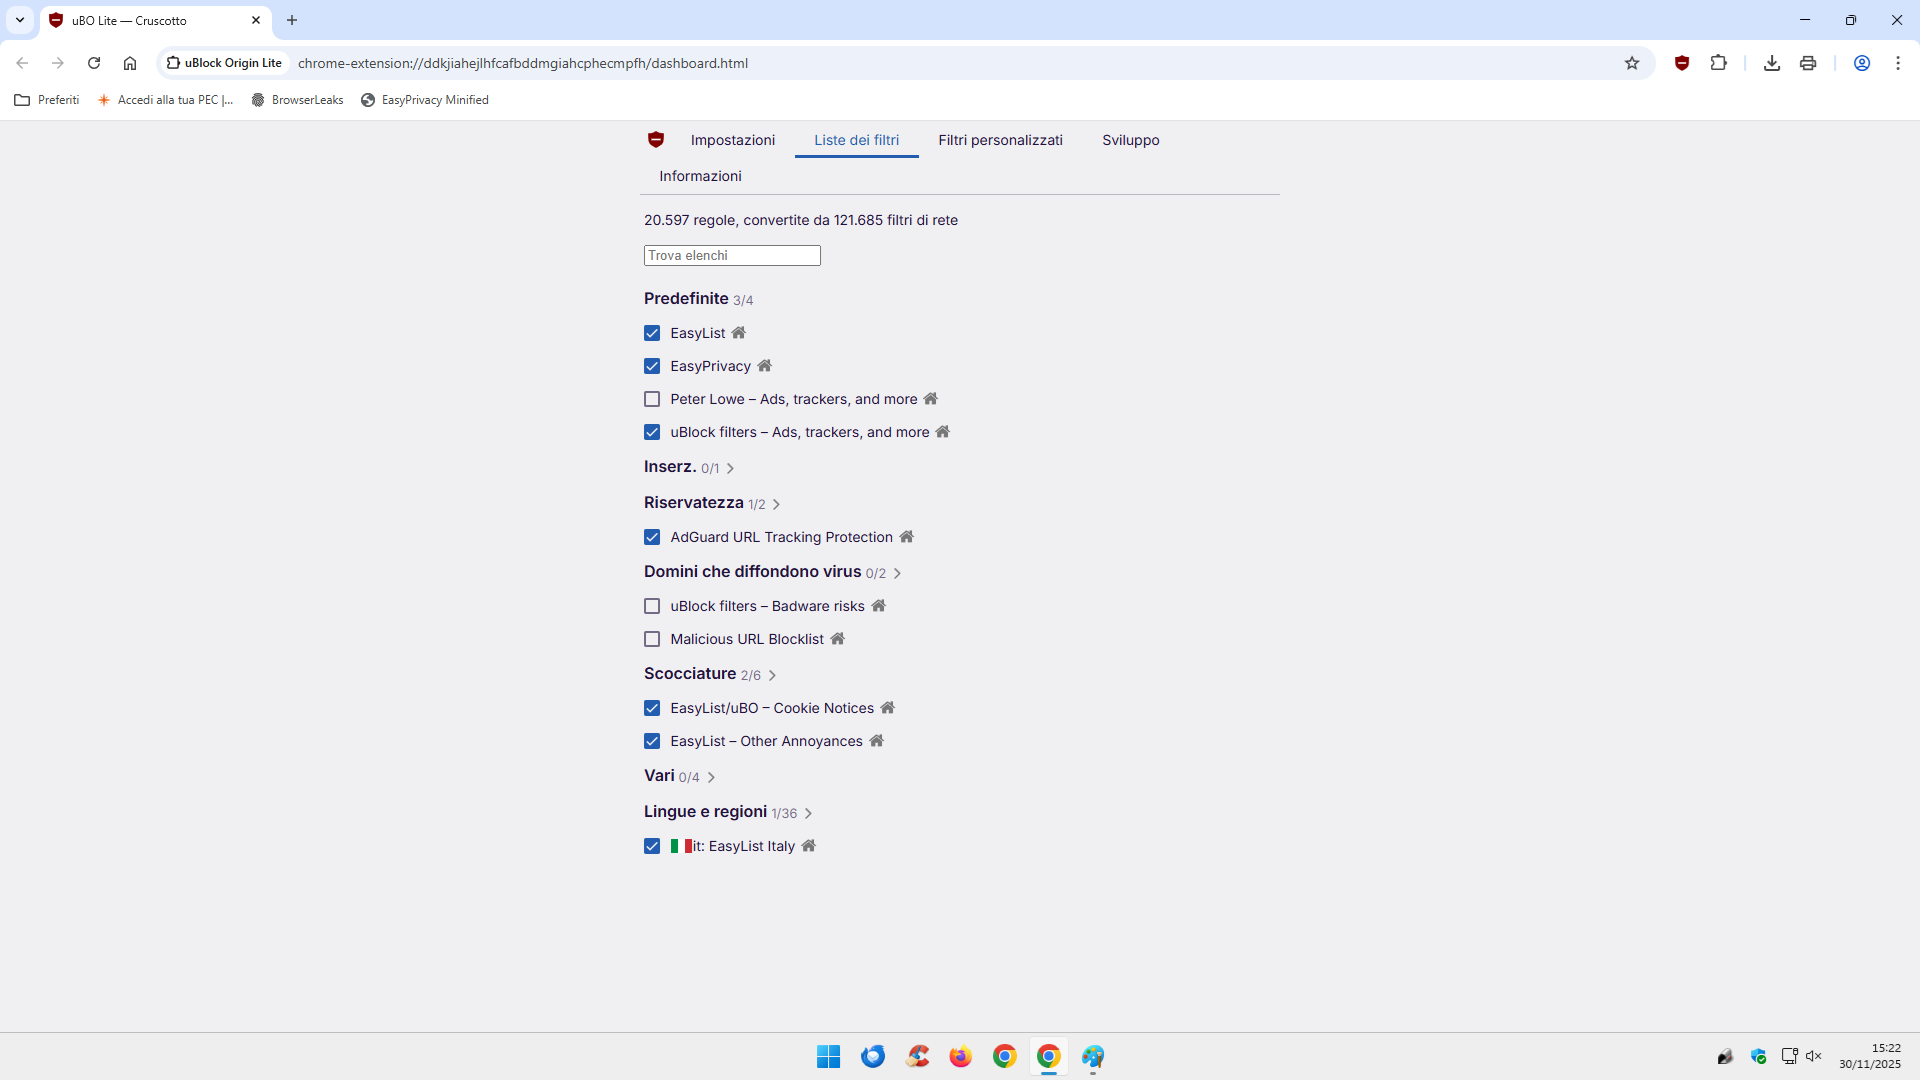This screenshot has width=1920, height=1080.
Task: Click uBlock Origin Lite toolbar shield icon
Action: coord(1682,63)
